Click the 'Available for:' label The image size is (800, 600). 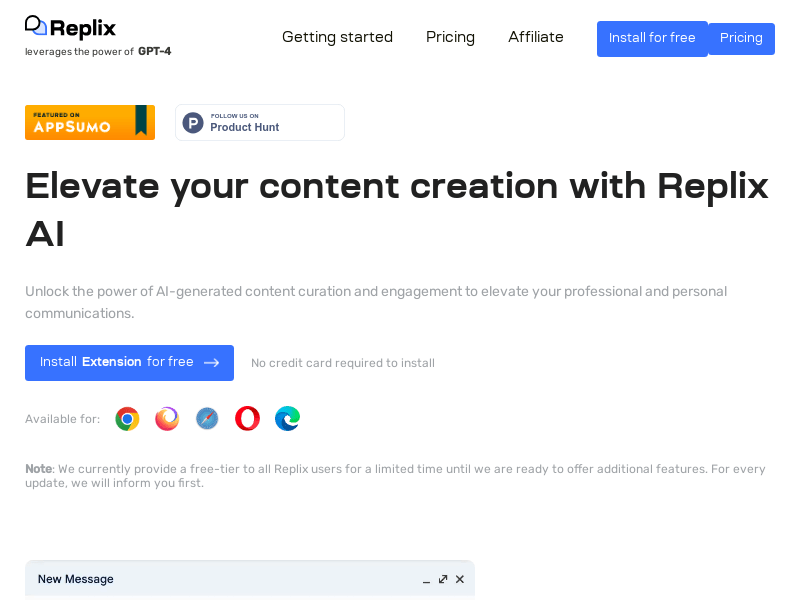tap(62, 419)
